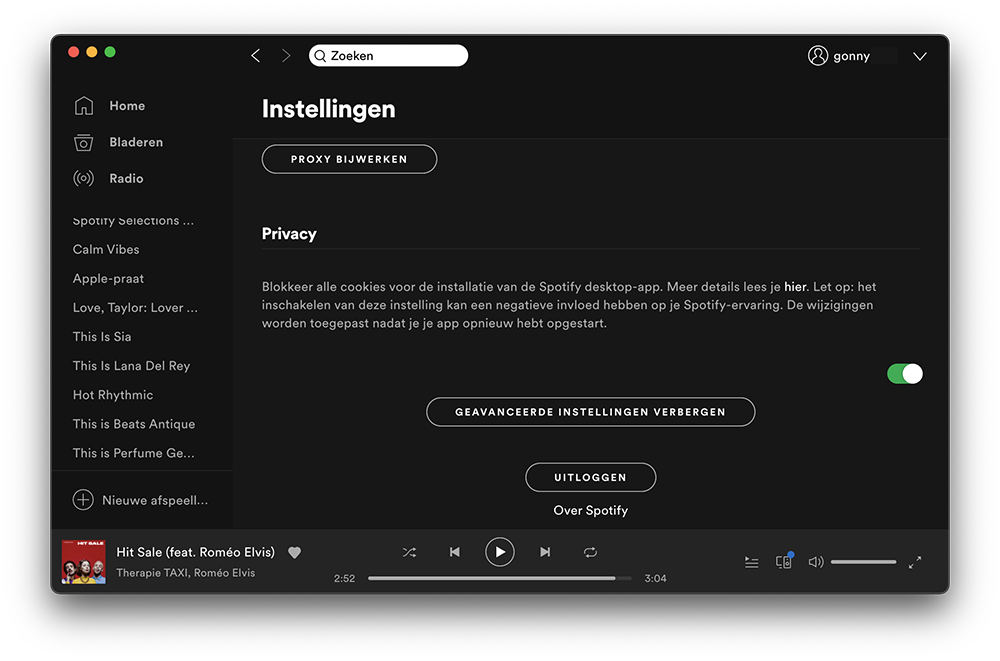The image size is (1000, 661).
Task: Open Bladeren in the sidebar
Action: pos(136,142)
